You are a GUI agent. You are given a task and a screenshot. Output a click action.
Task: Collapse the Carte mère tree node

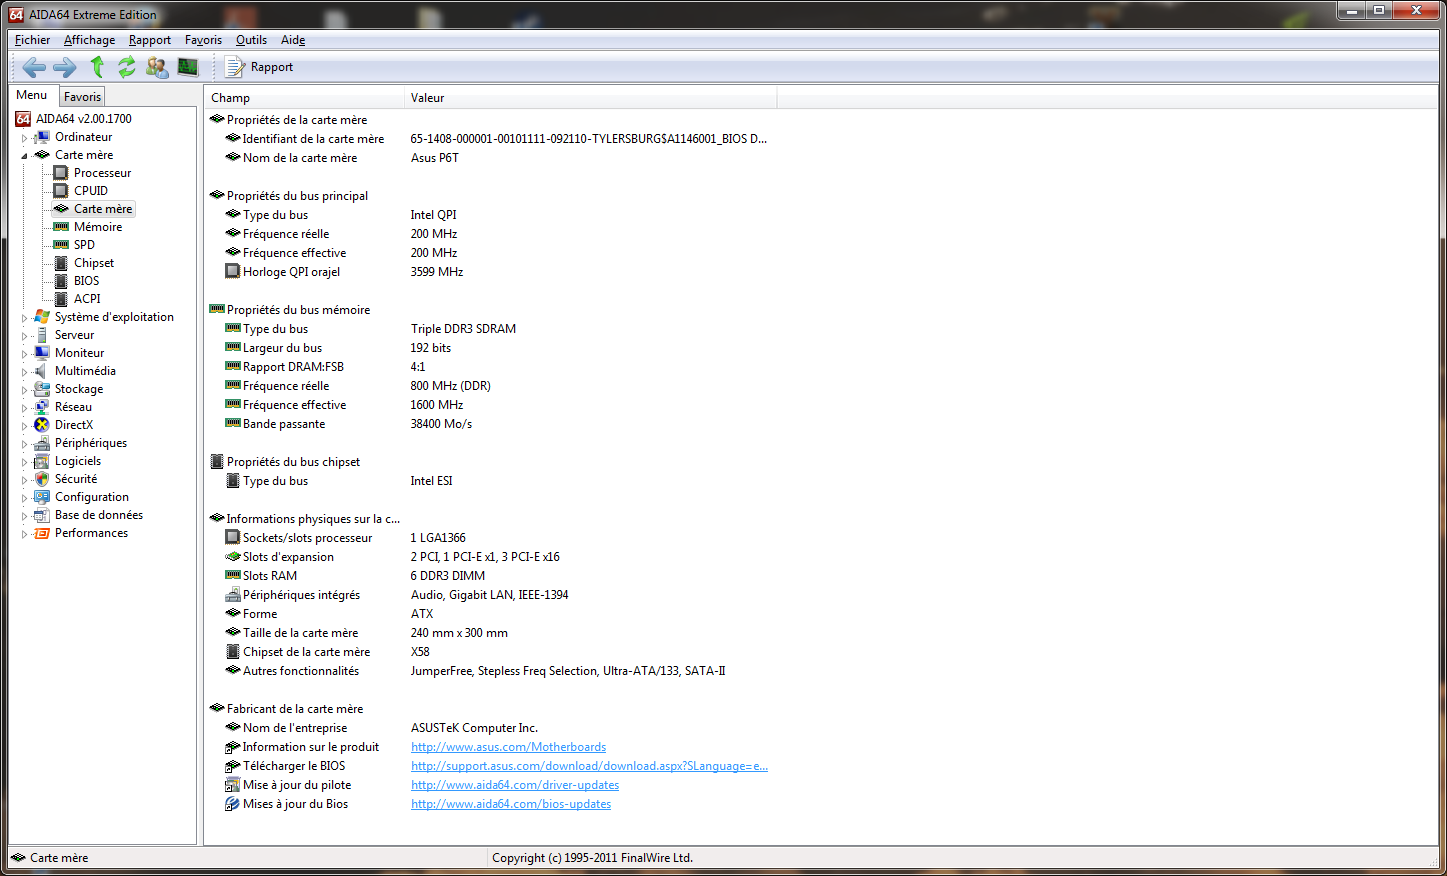[25, 156]
